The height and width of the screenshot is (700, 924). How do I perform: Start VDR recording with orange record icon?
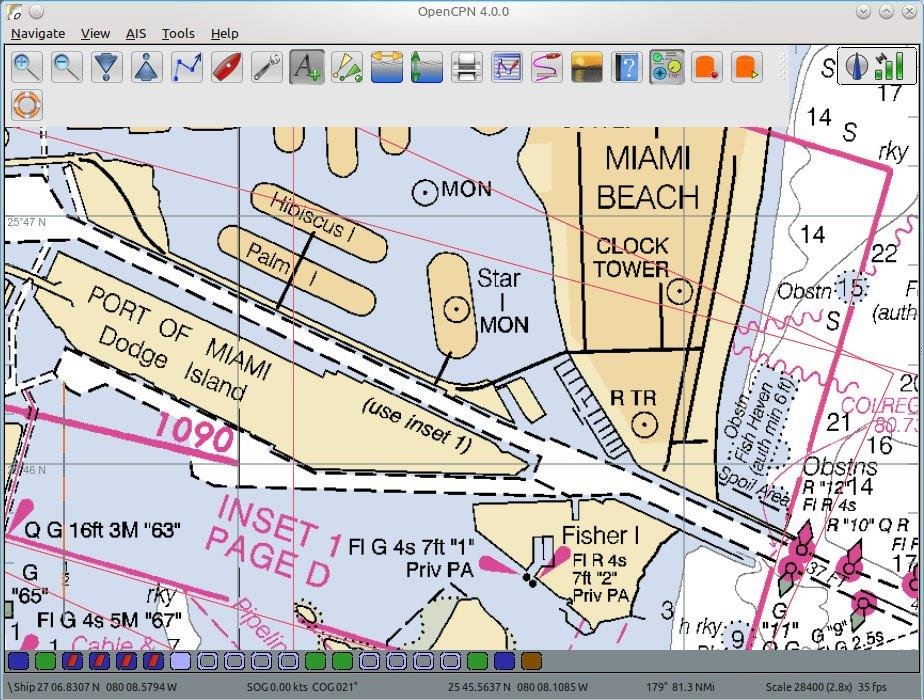coord(707,67)
